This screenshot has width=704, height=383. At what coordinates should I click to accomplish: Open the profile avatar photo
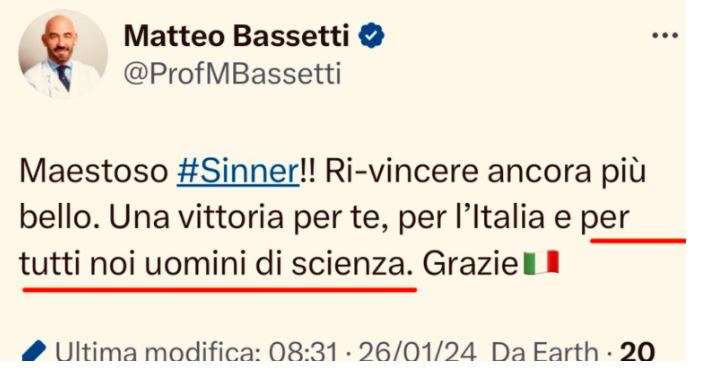[63, 54]
